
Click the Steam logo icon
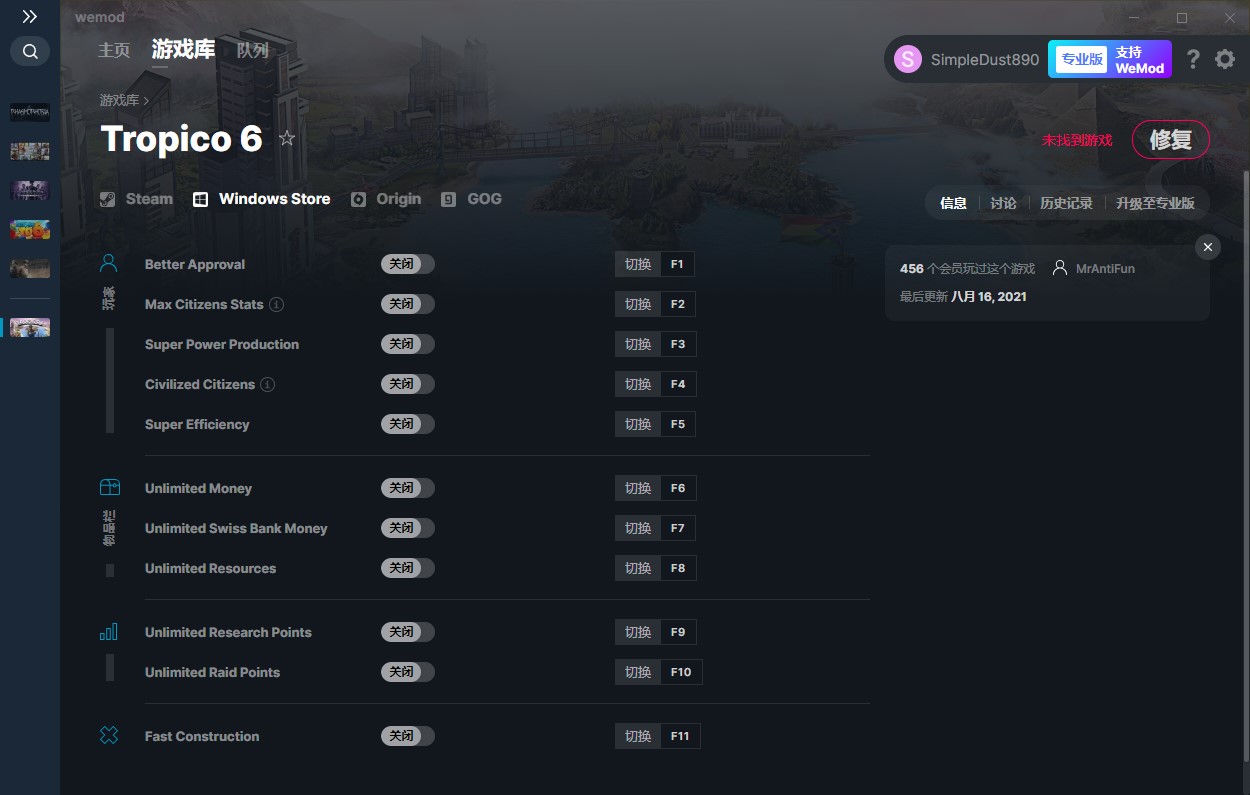click(107, 199)
